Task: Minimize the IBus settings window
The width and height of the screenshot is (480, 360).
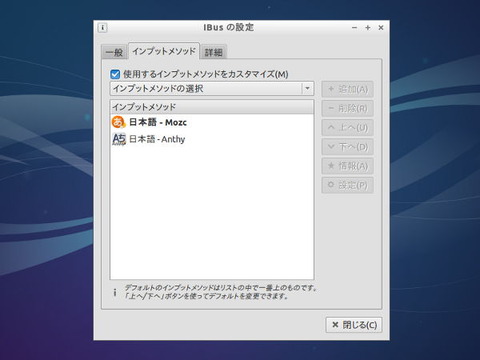Action: tap(355, 28)
